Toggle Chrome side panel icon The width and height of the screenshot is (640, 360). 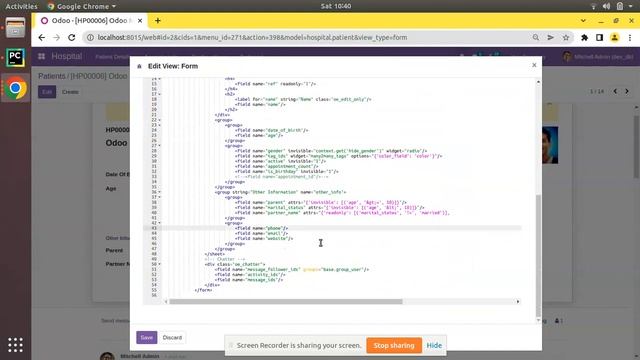coord(599,37)
